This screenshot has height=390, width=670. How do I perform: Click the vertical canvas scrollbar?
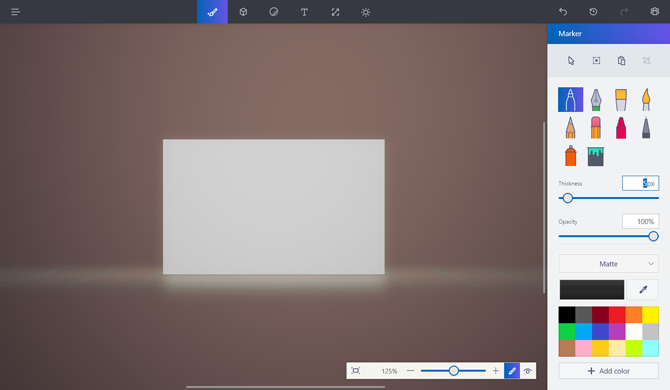coord(544,208)
